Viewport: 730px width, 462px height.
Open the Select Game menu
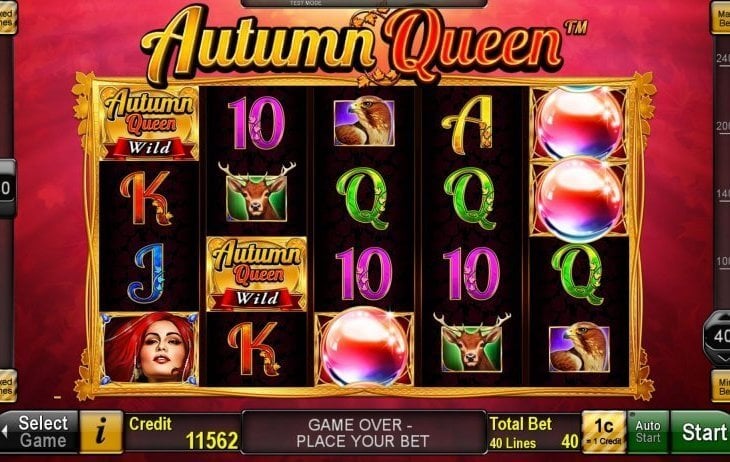[39, 432]
